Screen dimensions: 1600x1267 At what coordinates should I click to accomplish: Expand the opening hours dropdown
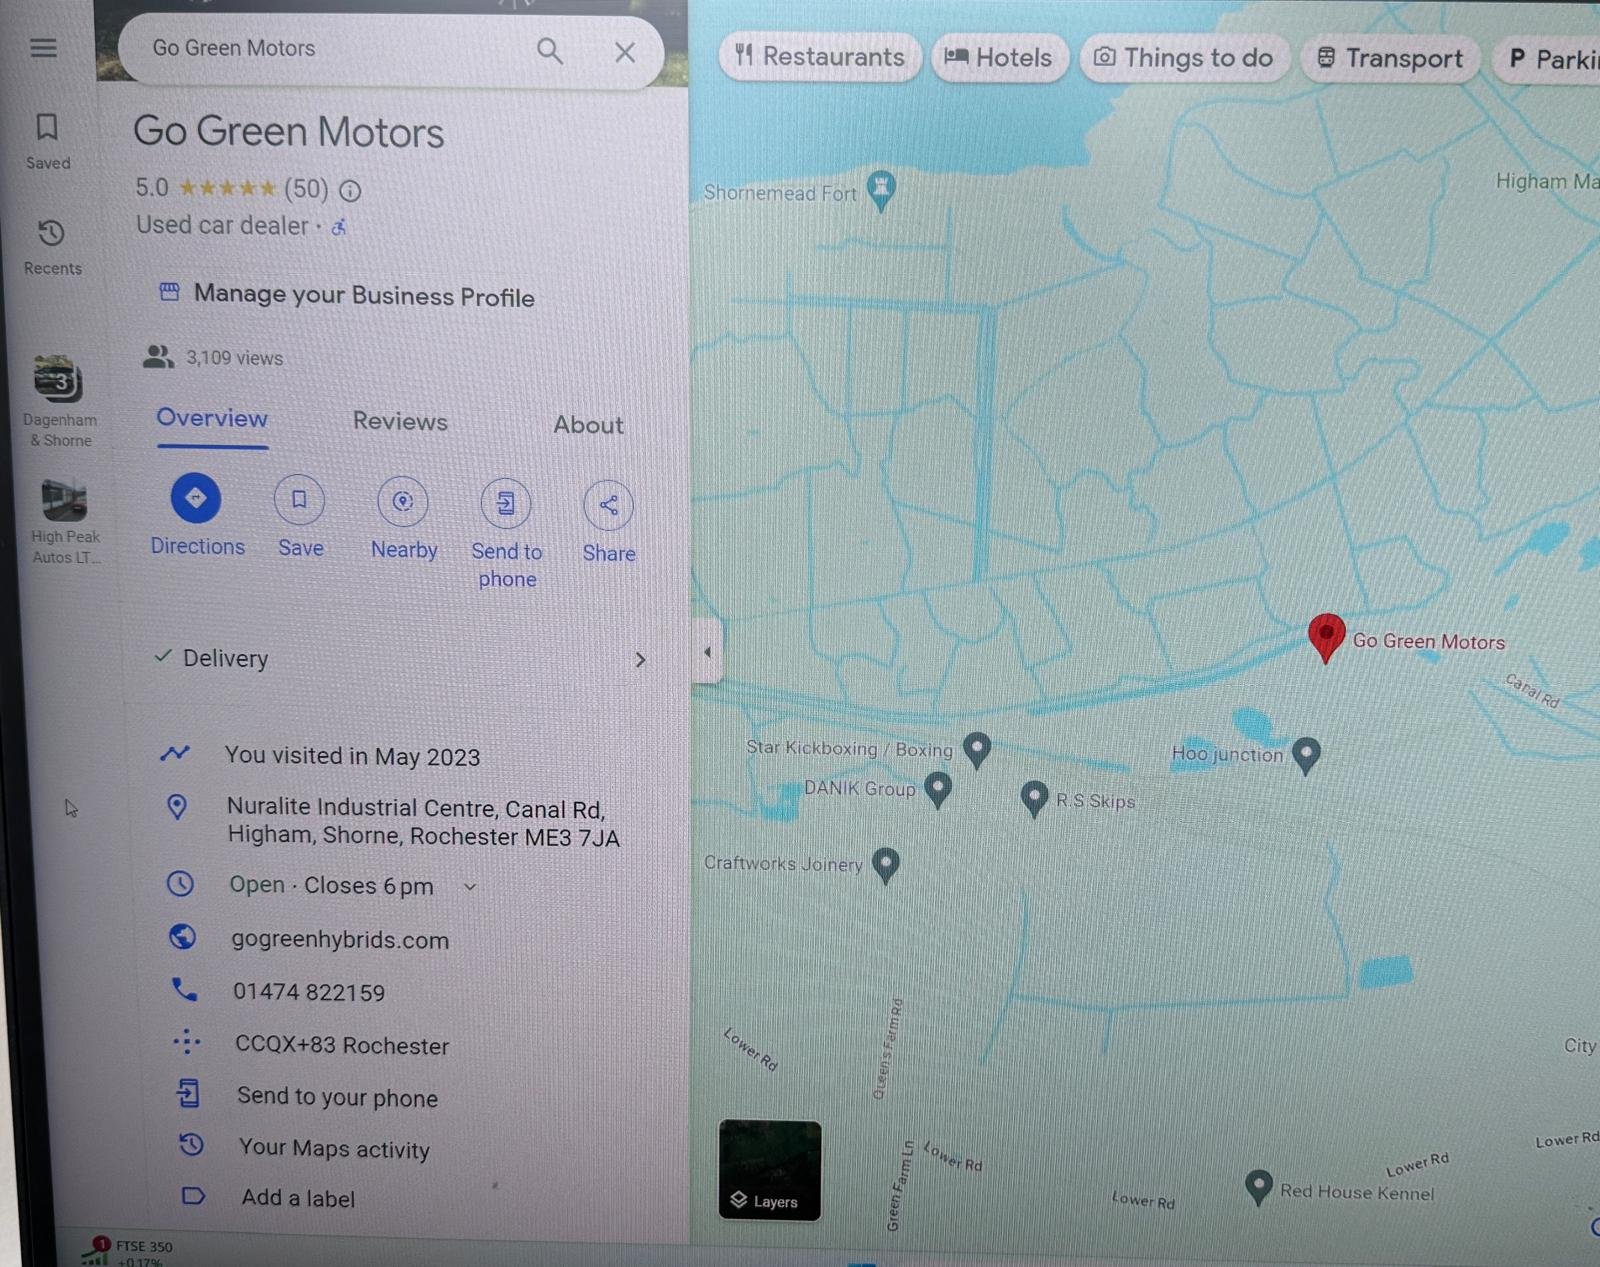tap(470, 887)
